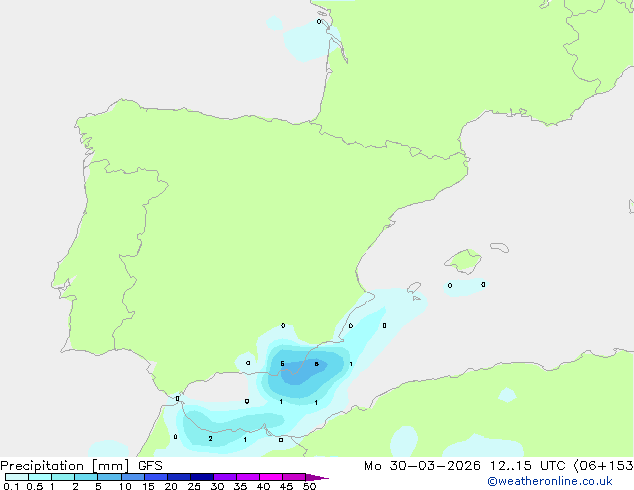Pick the 25–30 mm dark blue legend box
The image size is (634, 490).
[x=202, y=477]
